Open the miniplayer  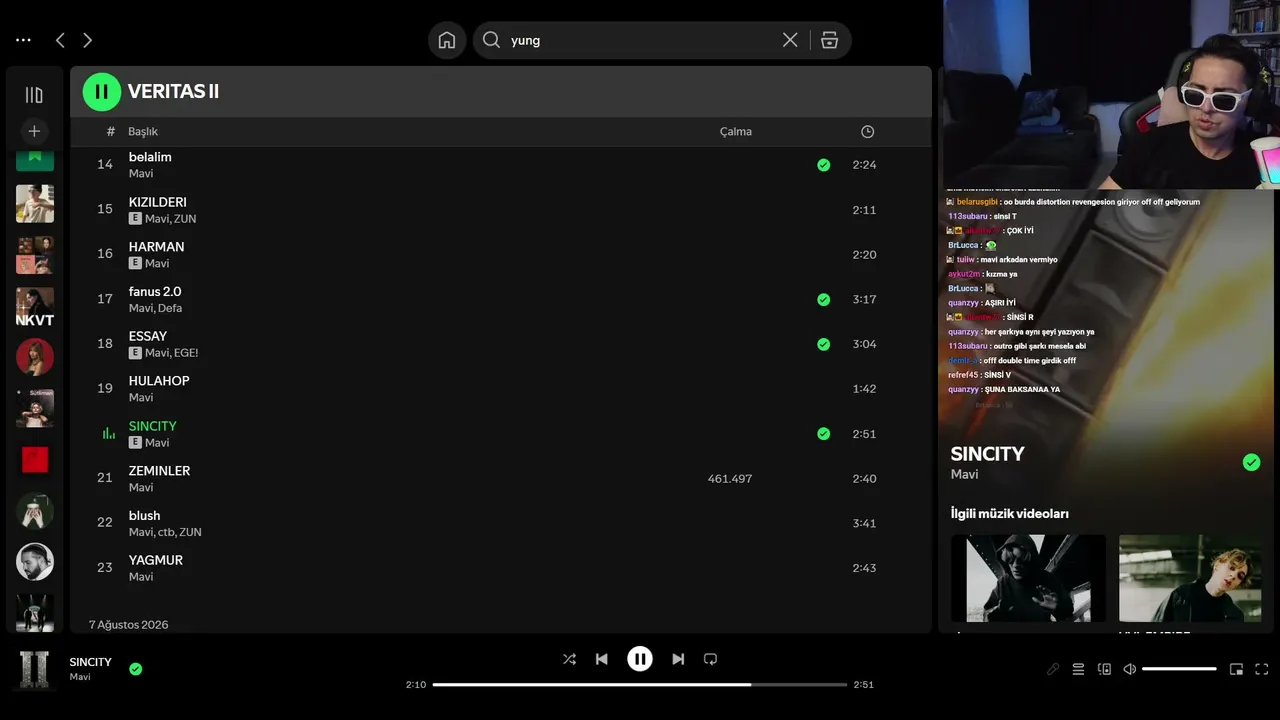[1236, 669]
